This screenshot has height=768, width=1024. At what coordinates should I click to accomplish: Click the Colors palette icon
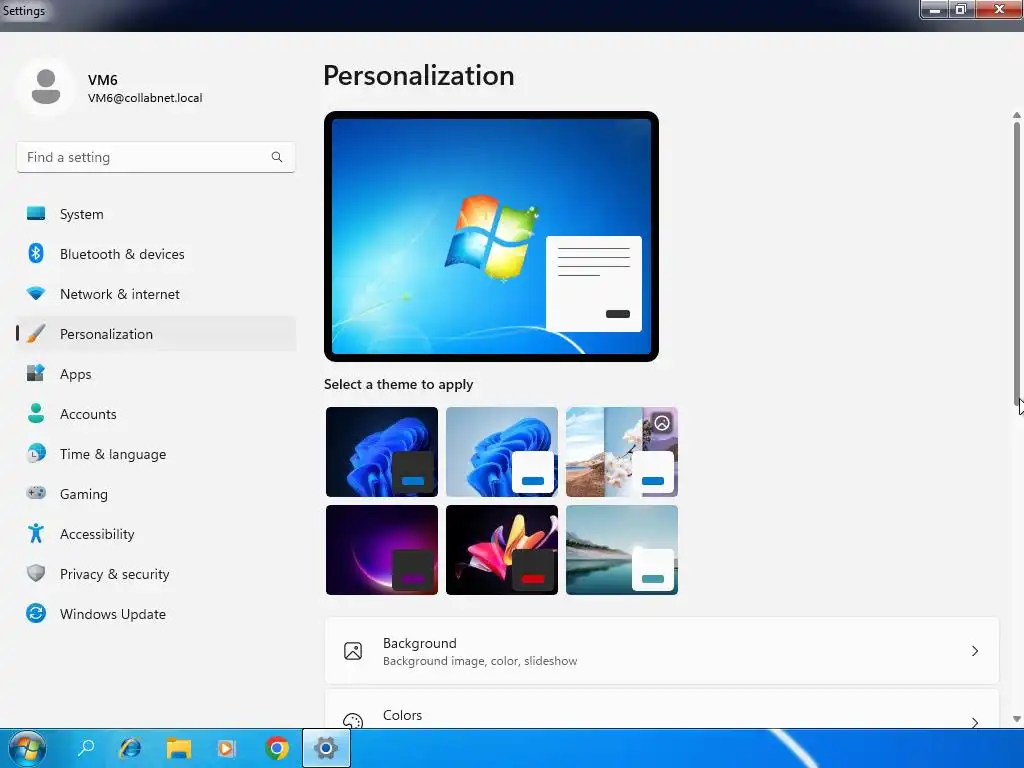(x=353, y=720)
